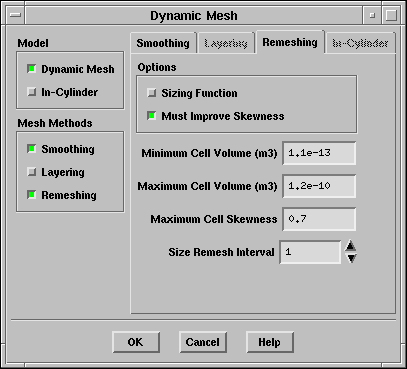Increase Size Remesh Interval with up arrow

(x=351, y=246)
